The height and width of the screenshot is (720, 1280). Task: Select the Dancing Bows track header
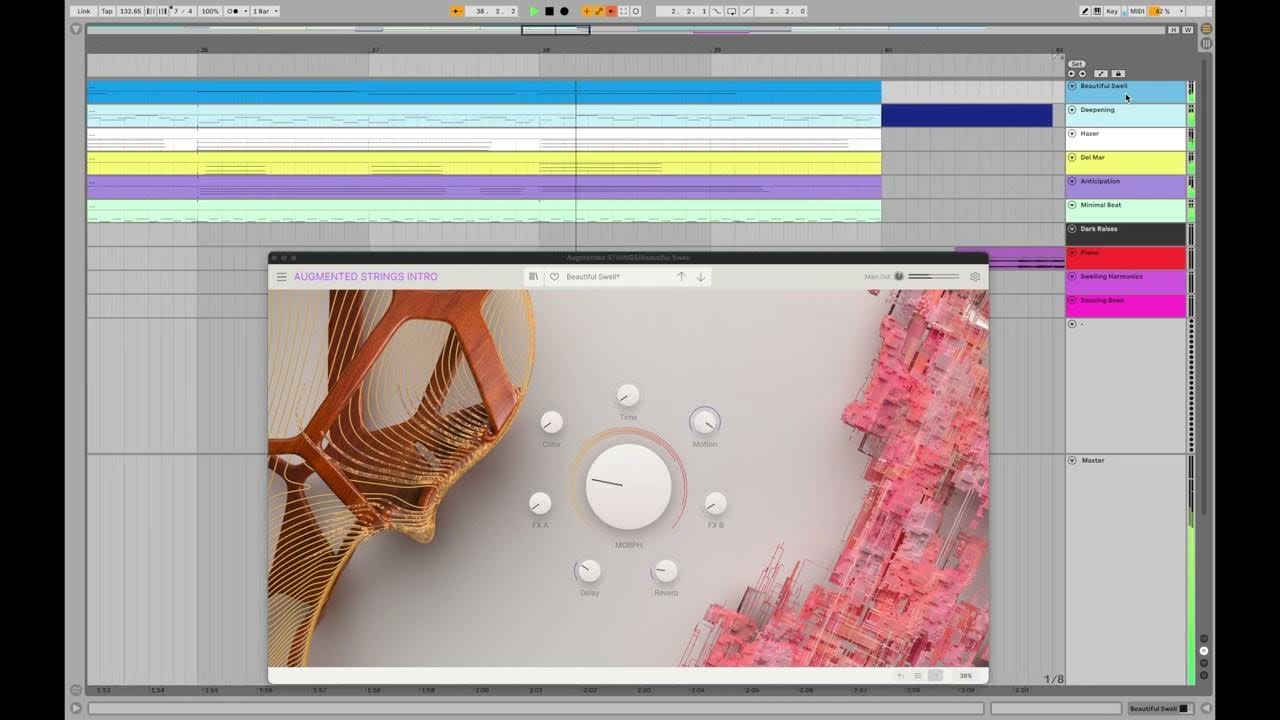pos(1126,306)
